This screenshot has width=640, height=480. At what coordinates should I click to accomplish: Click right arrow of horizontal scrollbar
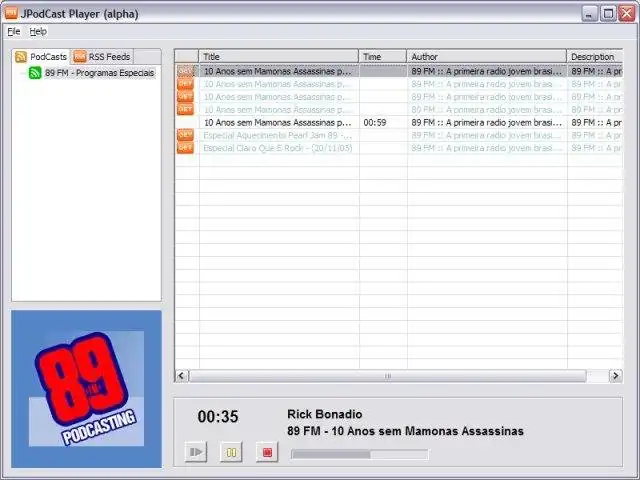[x=616, y=376]
